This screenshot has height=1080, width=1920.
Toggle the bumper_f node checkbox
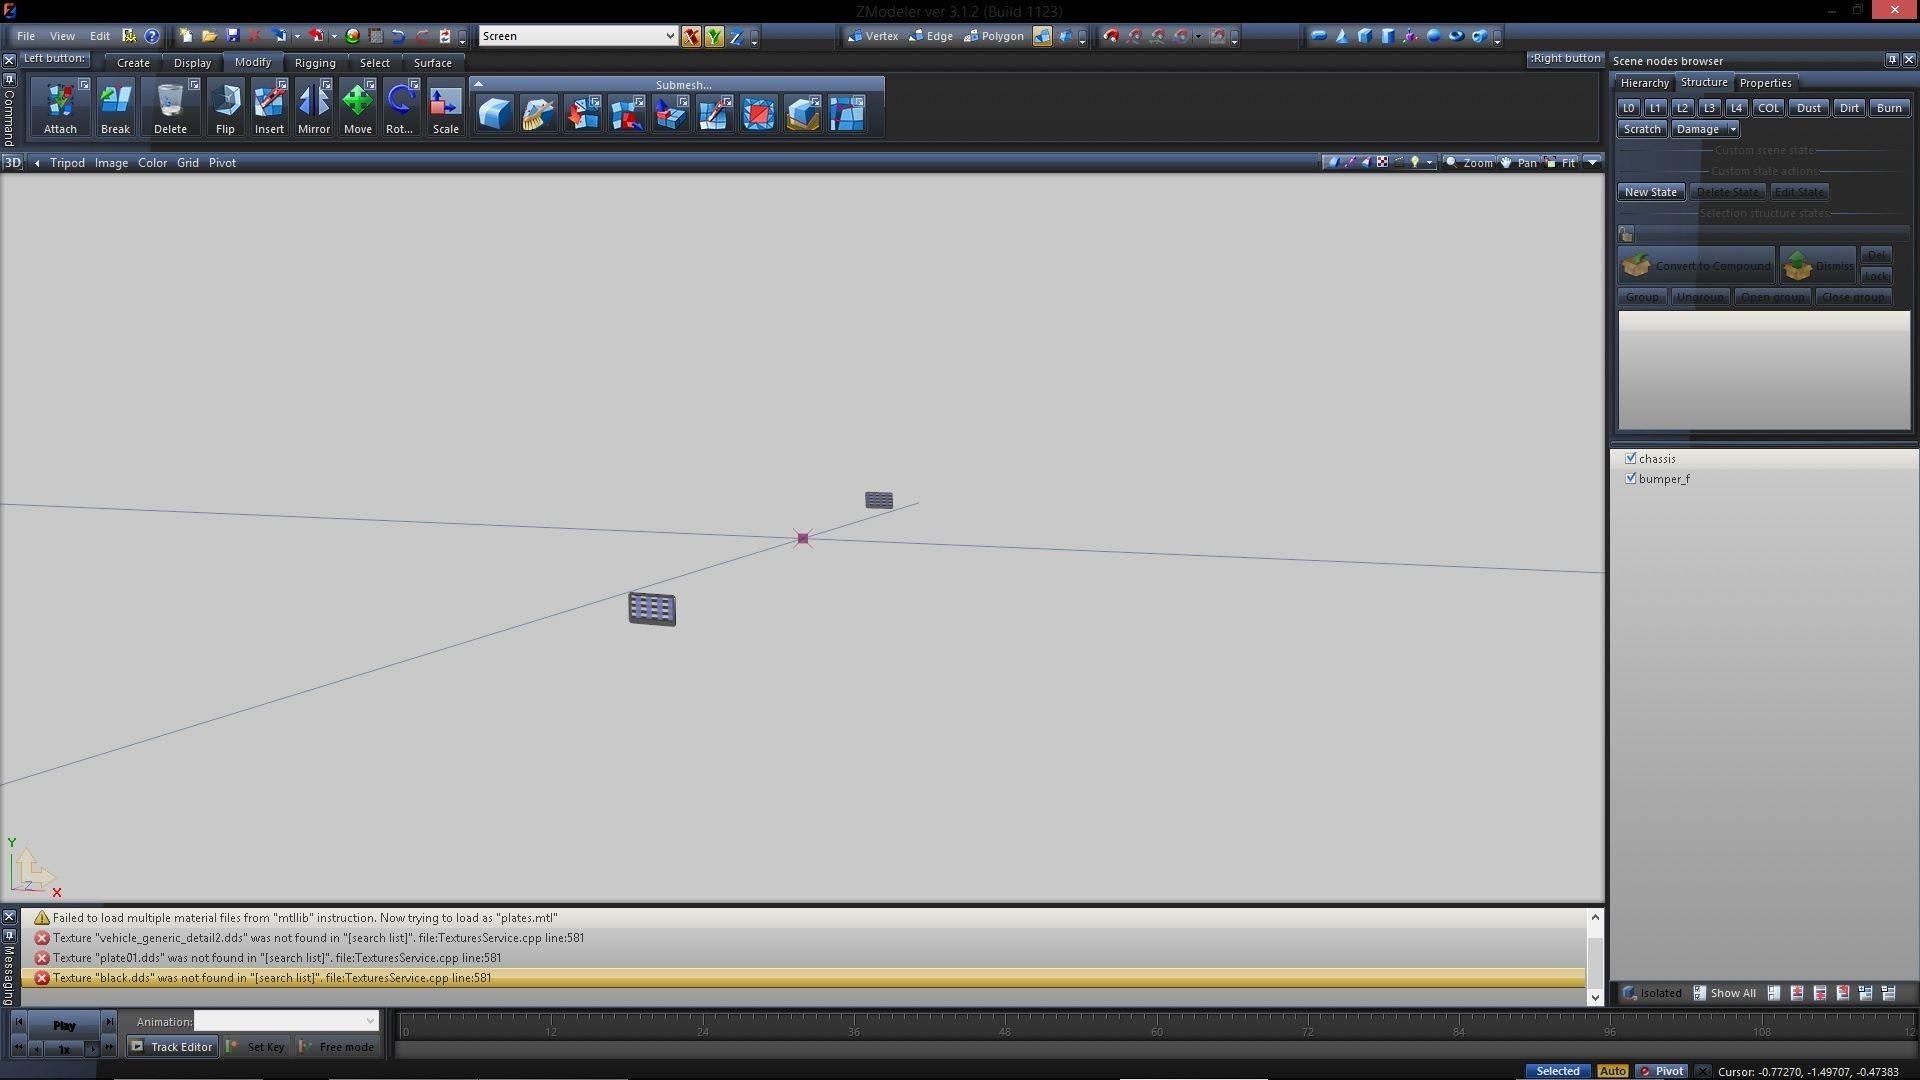point(1631,479)
